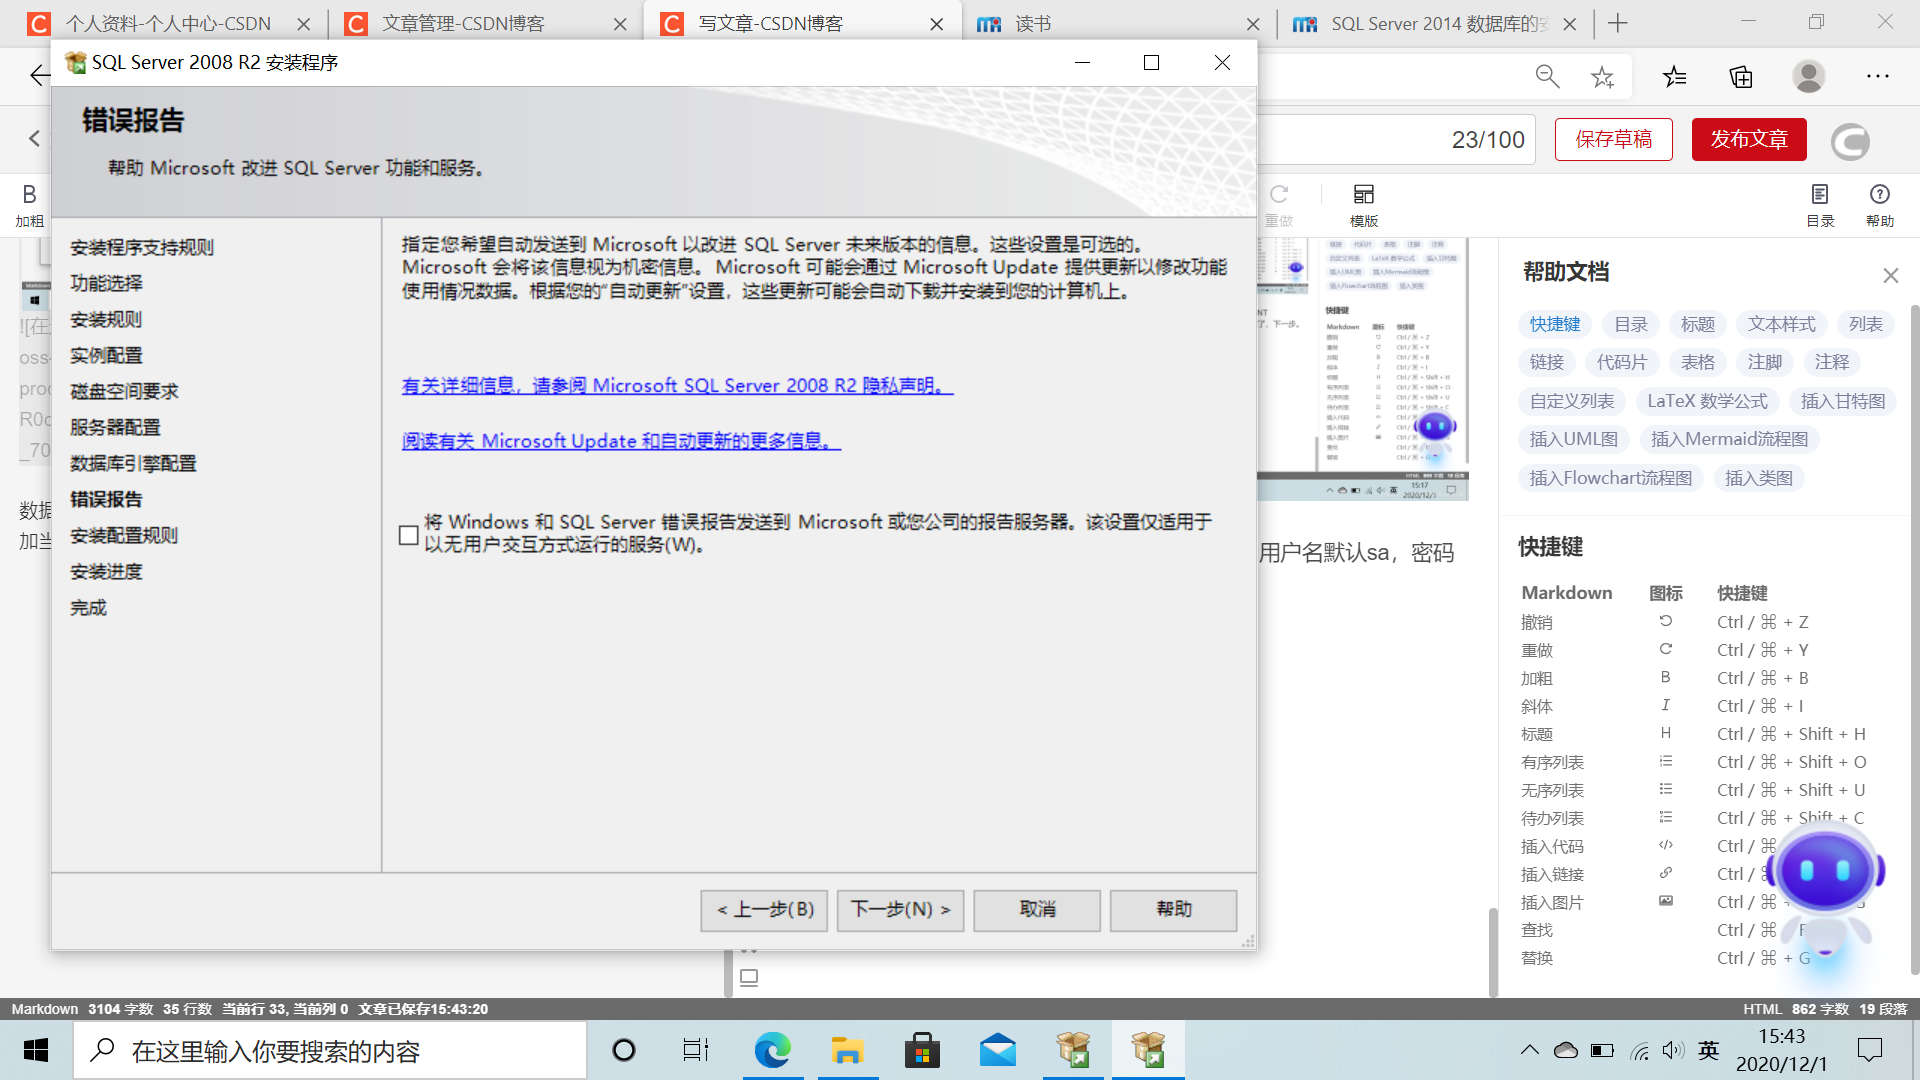Open Mail app from taskbar
The image size is (1920, 1080).
998,1051
